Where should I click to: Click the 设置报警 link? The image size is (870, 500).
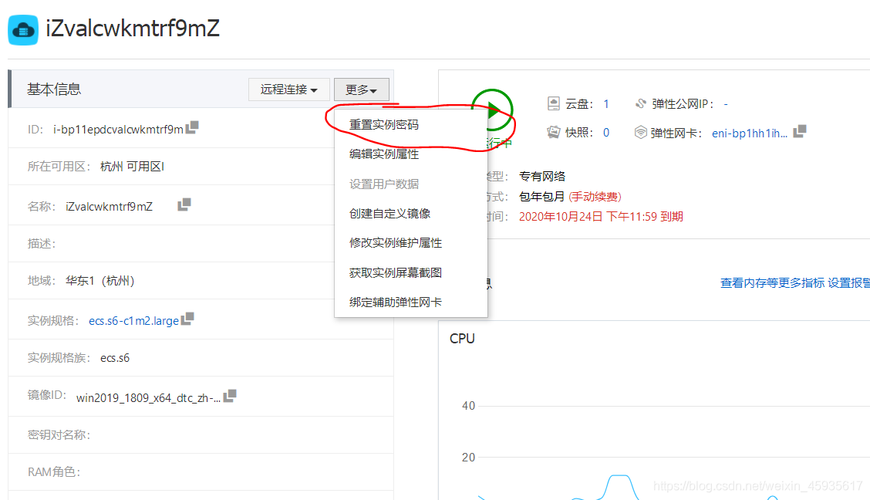pos(849,283)
